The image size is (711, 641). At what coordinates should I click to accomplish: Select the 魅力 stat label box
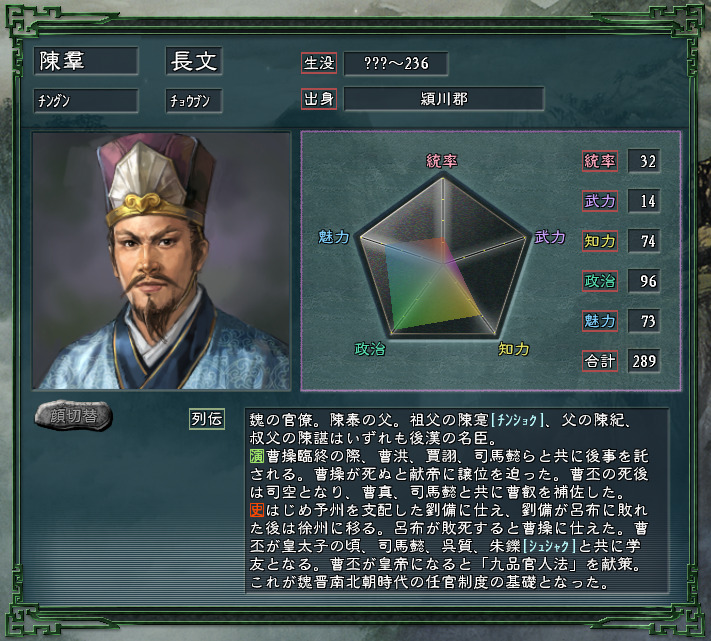pos(599,321)
